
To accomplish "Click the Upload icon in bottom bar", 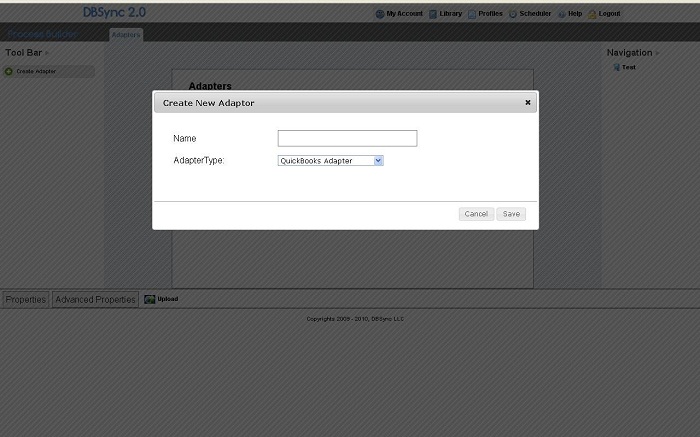I will (149, 299).
